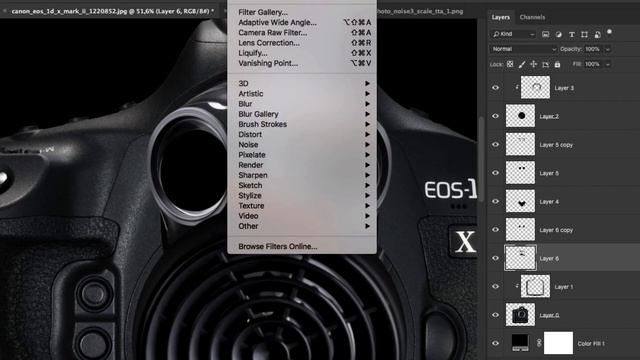Lock all padlock icon
Viewport: 640px width, 360px height.
click(x=558, y=64)
